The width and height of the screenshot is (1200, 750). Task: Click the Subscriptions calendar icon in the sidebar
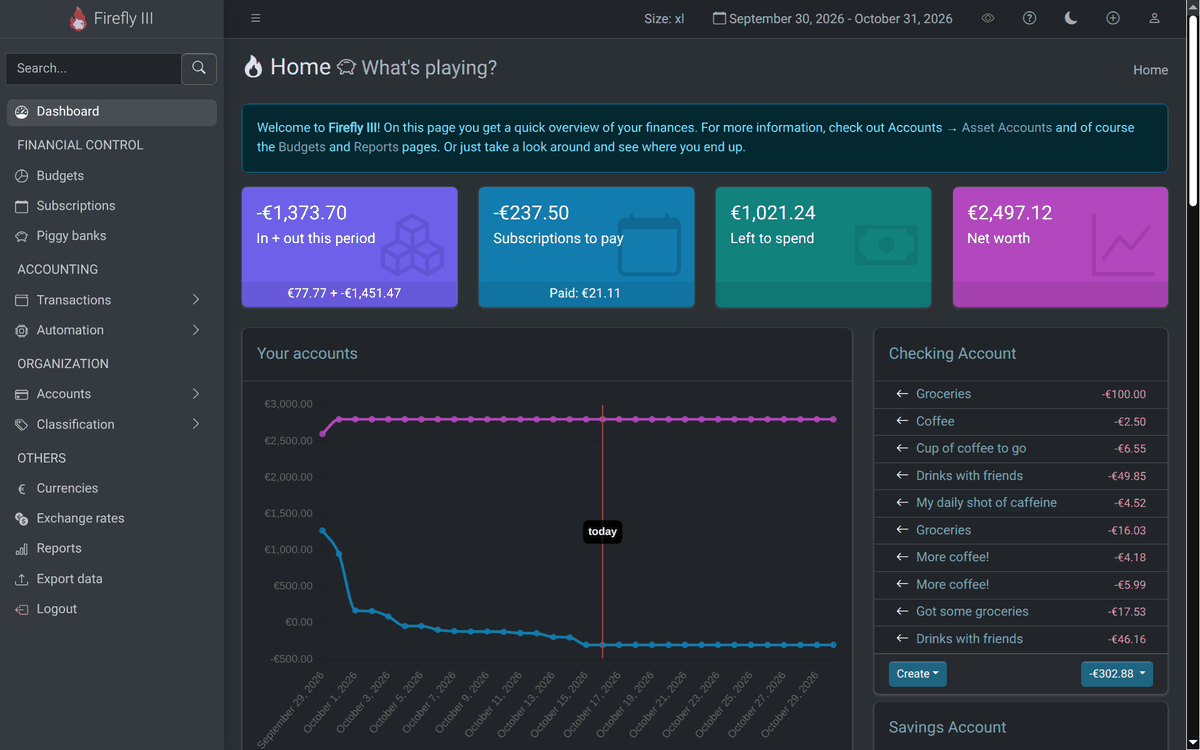pos(22,206)
